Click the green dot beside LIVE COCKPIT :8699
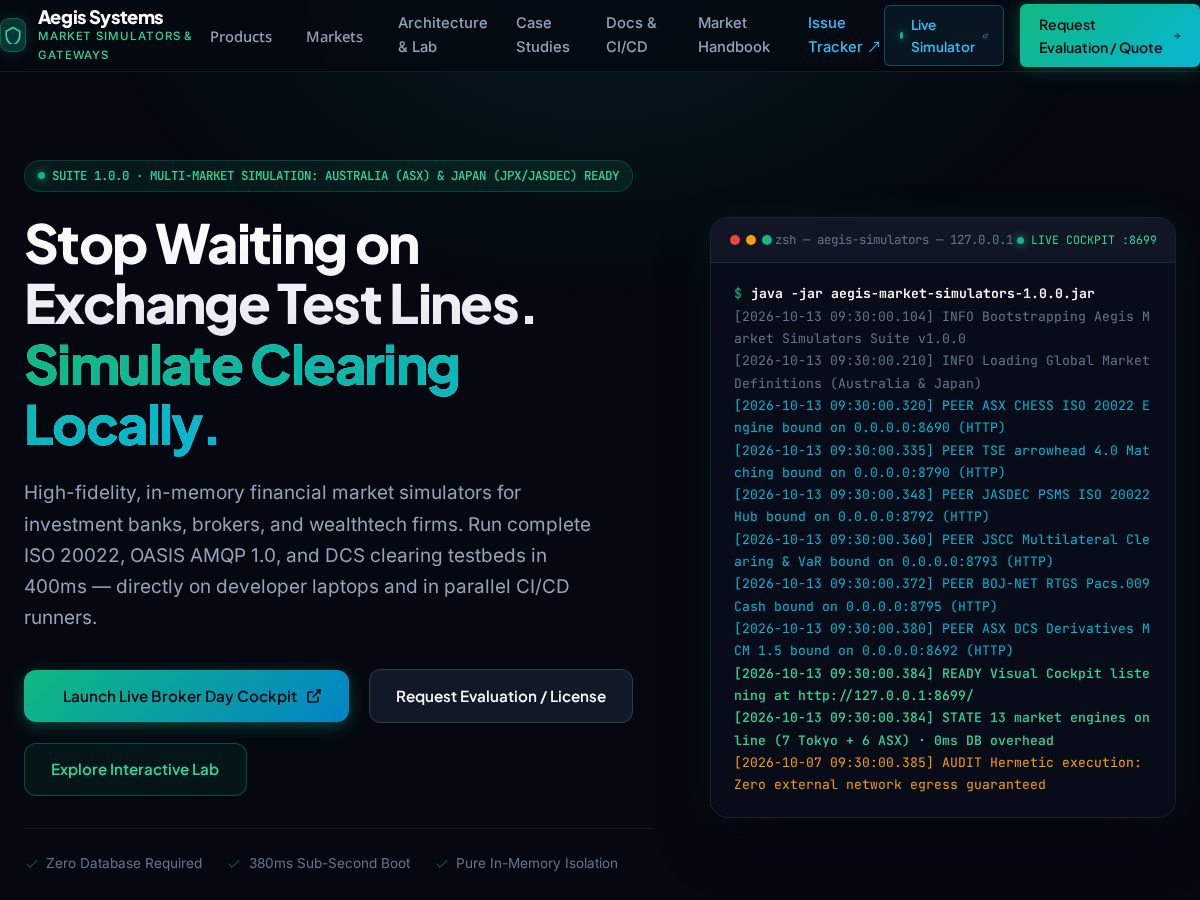This screenshot has height=900, width=1200. click(x=1020, y=240)
